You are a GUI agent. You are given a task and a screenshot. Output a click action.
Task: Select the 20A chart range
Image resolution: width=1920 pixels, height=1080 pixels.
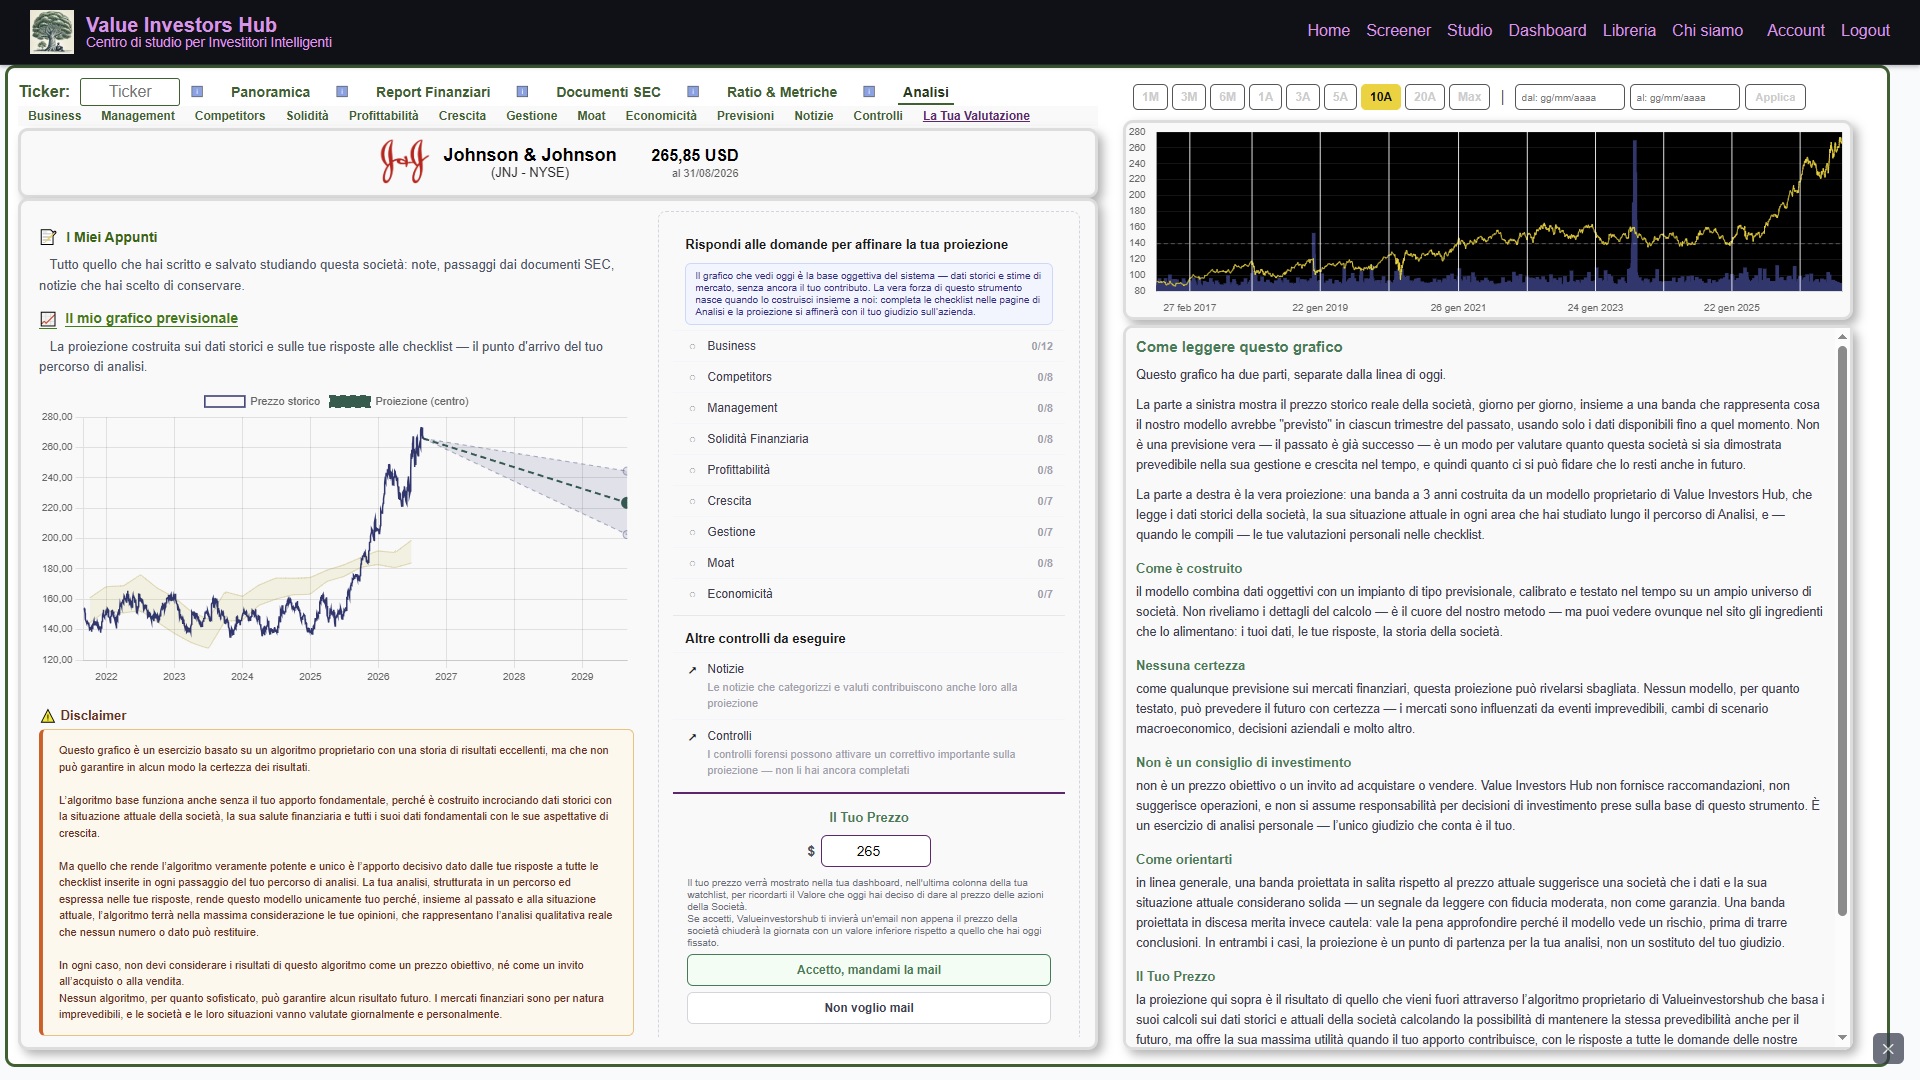point(1425,97)
